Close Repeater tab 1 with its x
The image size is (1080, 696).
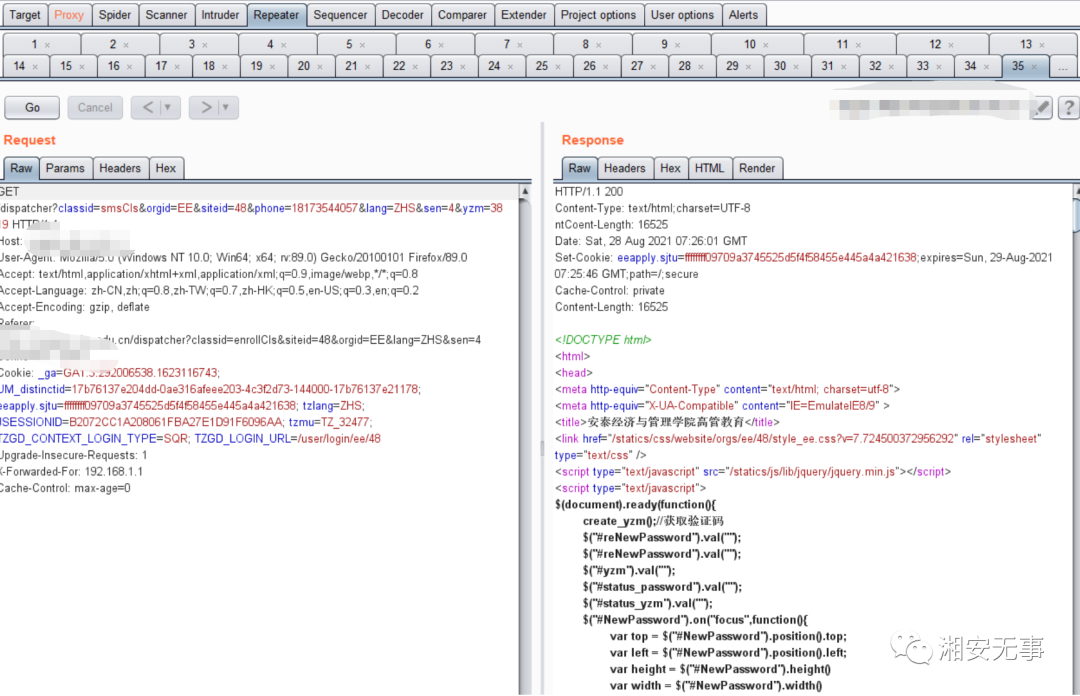point(48,45)
